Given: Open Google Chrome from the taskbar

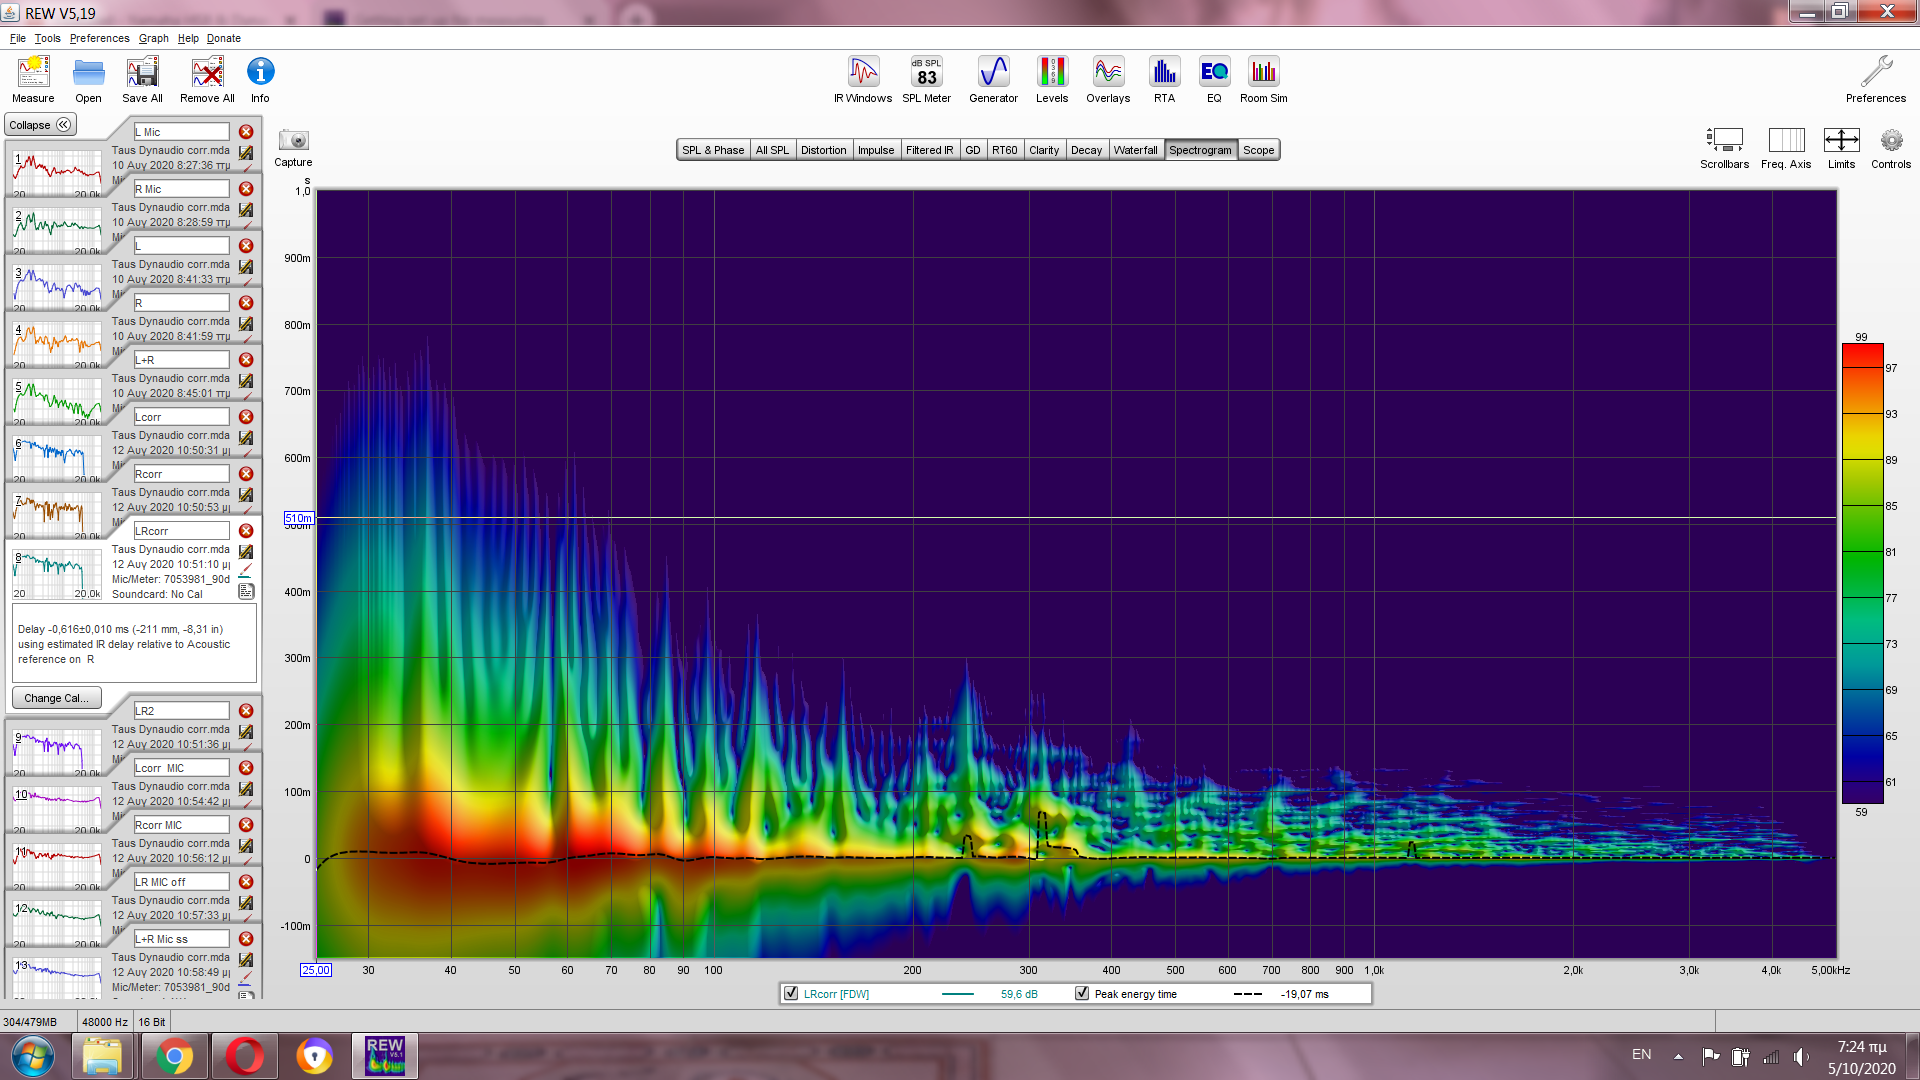Looking at the screenshot, I should 174,1056.
